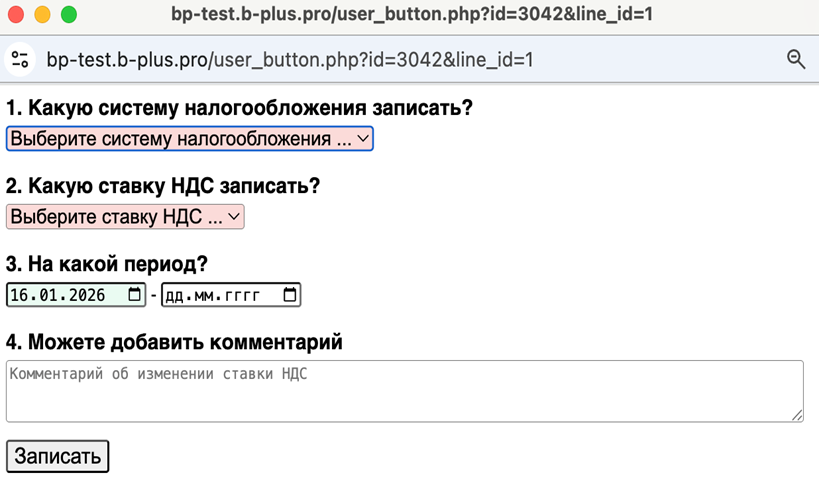819x499 pixels.
Task: Click the comment box resize handle
Action: [x=797, y=415]
